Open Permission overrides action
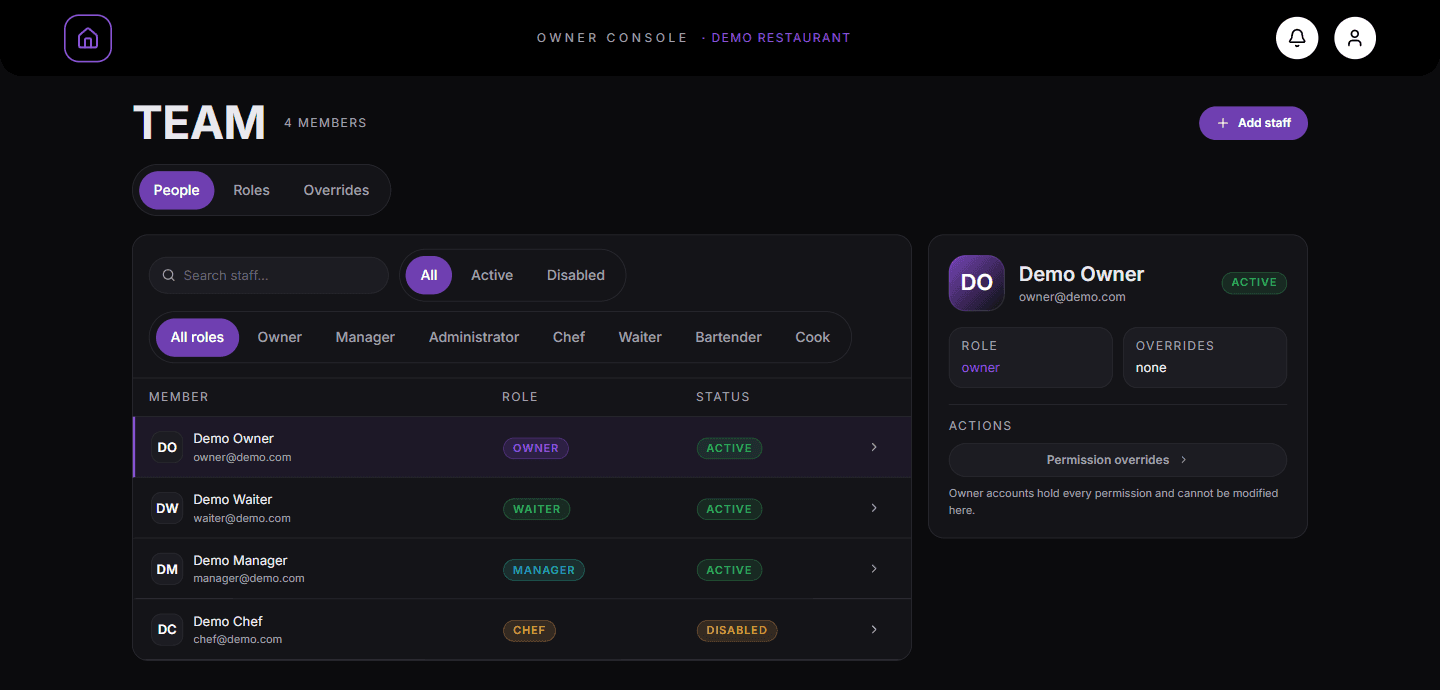This screenshot has width=1440, height=690. pos(1117,460)
